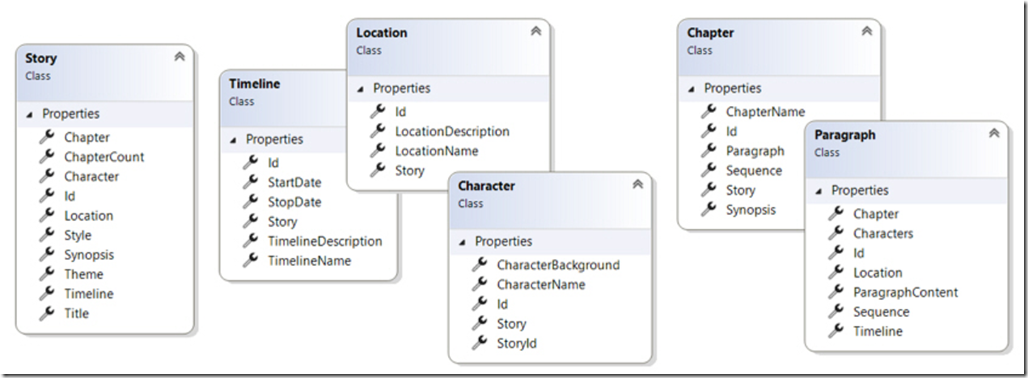
Task: Click wrench icon beside ChapterCount in Story
Action: 47,156
